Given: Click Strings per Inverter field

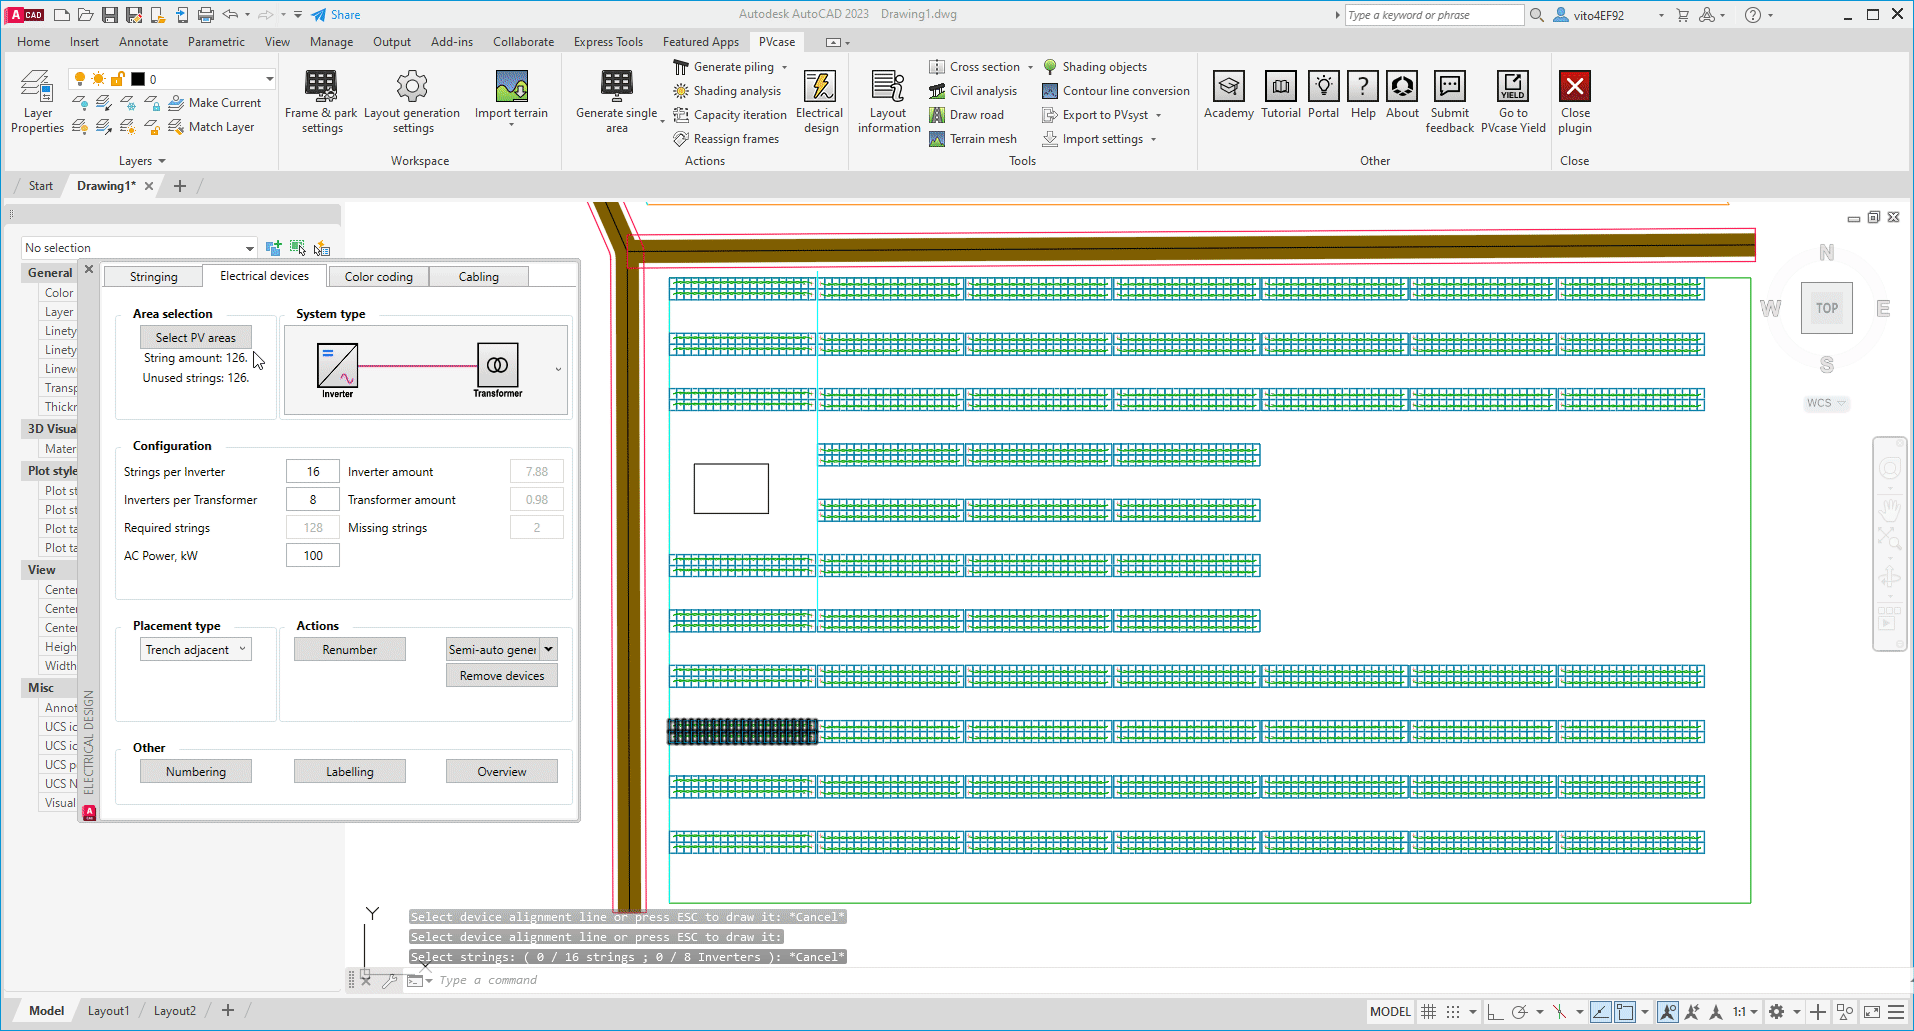Looking at the screenshot, I should pos(313,472).
